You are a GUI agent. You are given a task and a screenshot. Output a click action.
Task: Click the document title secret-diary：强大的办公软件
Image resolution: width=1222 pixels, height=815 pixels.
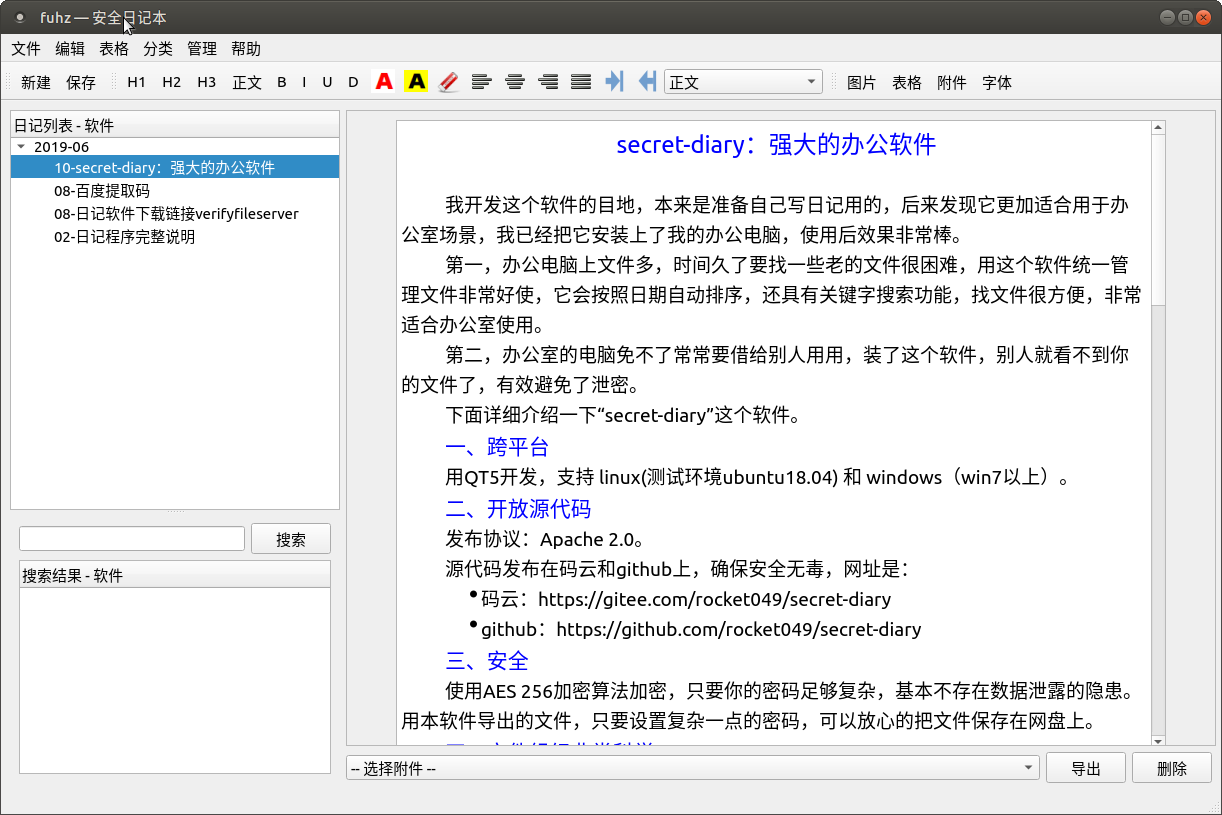pyautogui.click(x=776, y=144)
